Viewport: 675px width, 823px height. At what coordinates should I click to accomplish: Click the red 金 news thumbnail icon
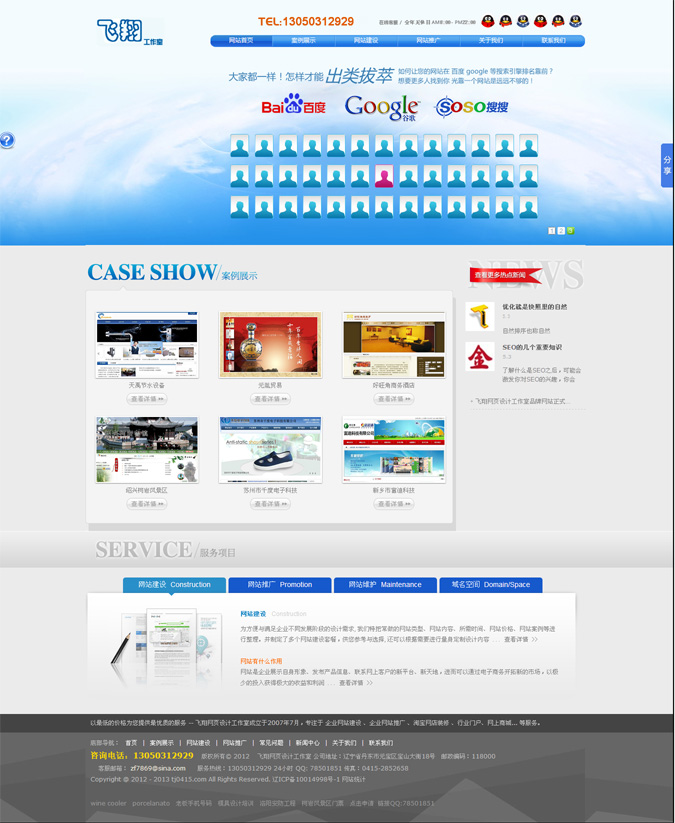[480, 357]
